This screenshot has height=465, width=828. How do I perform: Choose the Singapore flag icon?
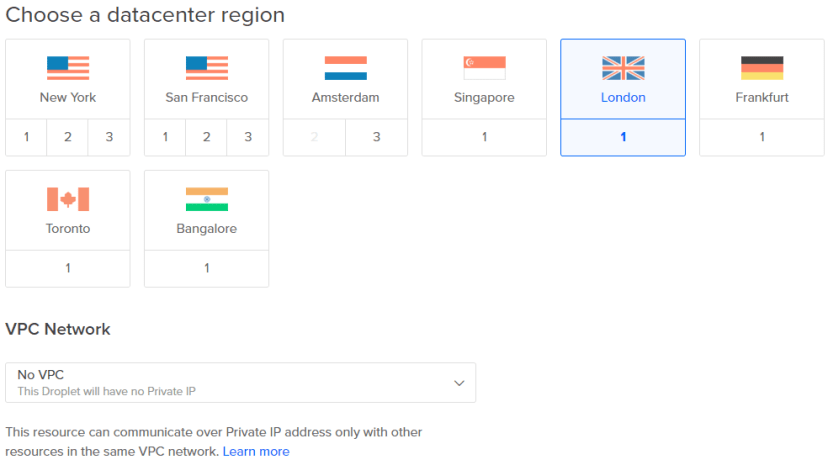point(484,68)
